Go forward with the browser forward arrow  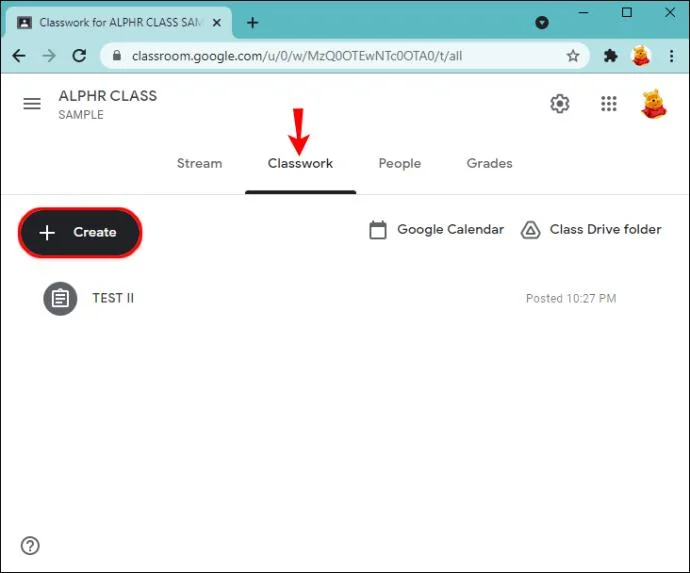tap(49, 56)
